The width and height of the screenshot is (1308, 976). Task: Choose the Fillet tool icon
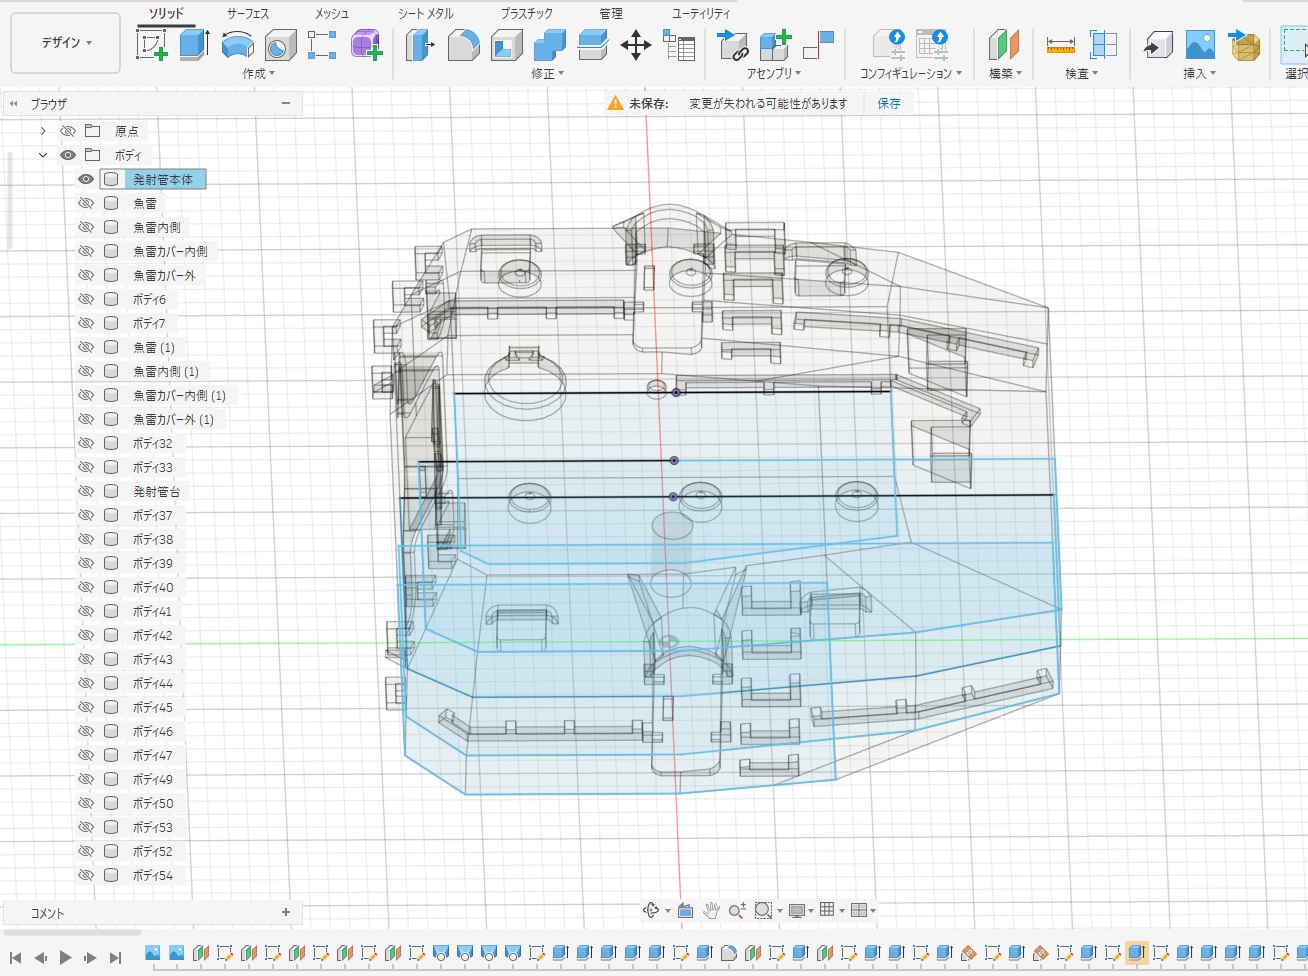[x=463, y=45]
